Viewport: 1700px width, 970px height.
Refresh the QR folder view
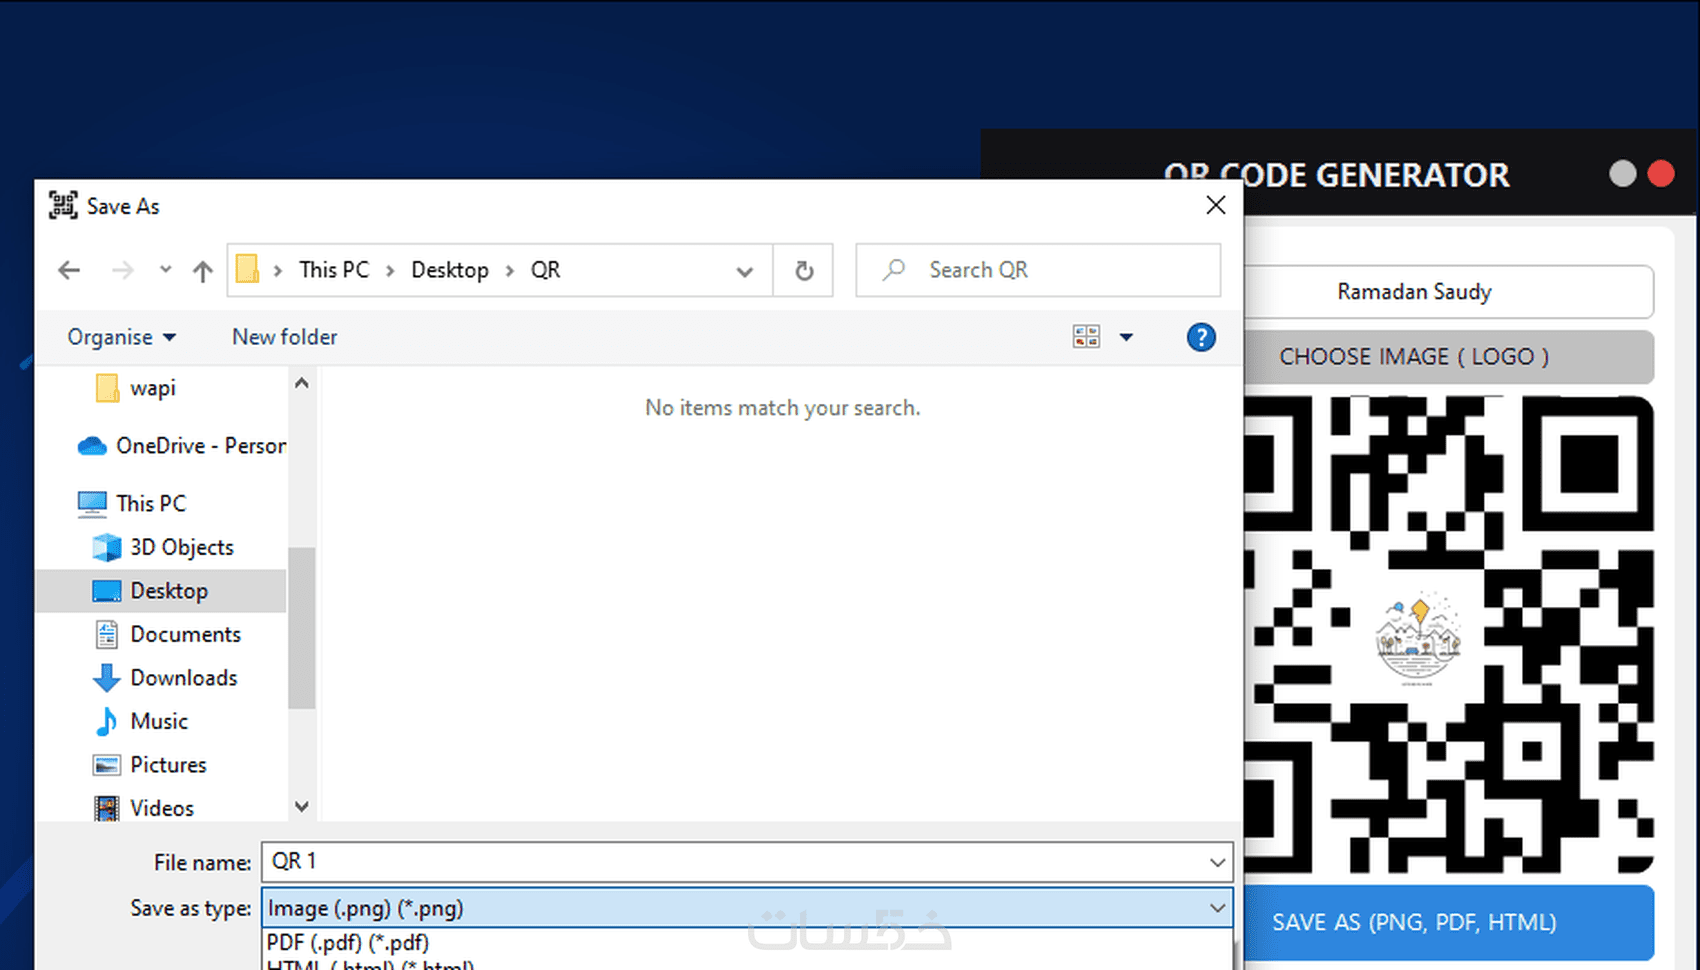pyautogui.click(x=804, y=270)
